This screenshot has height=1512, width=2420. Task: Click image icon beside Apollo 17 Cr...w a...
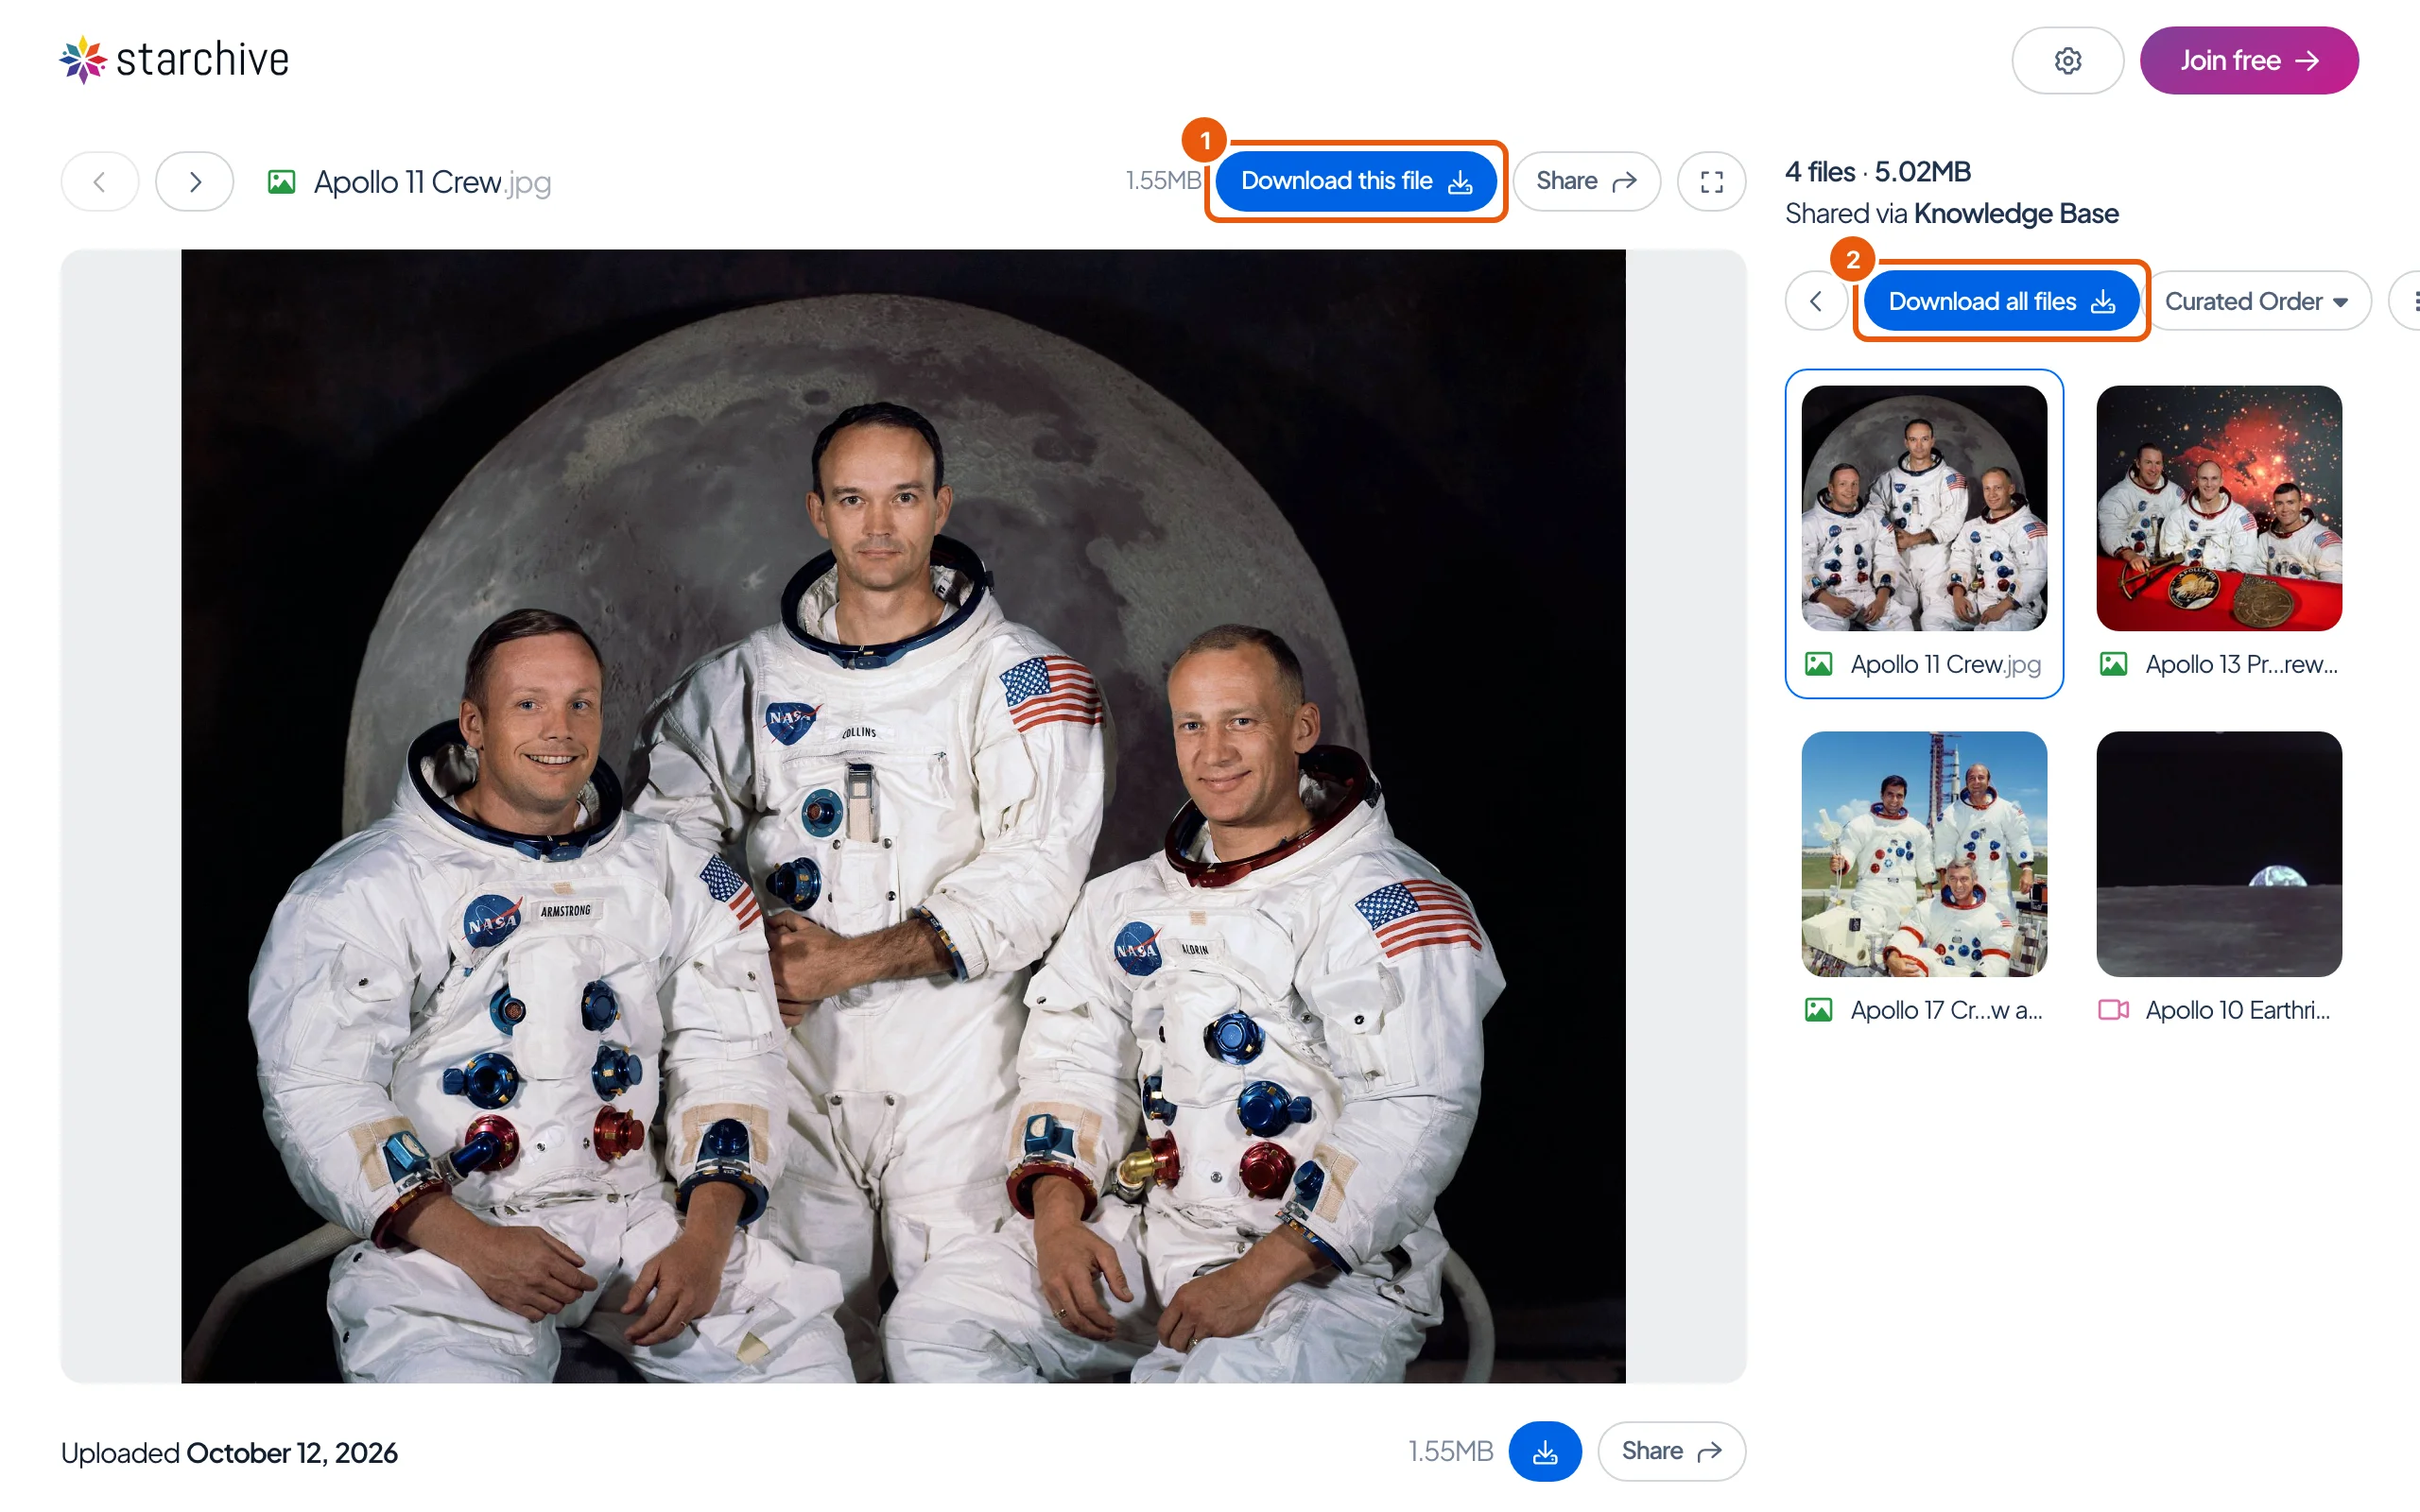point(1818,1010)
